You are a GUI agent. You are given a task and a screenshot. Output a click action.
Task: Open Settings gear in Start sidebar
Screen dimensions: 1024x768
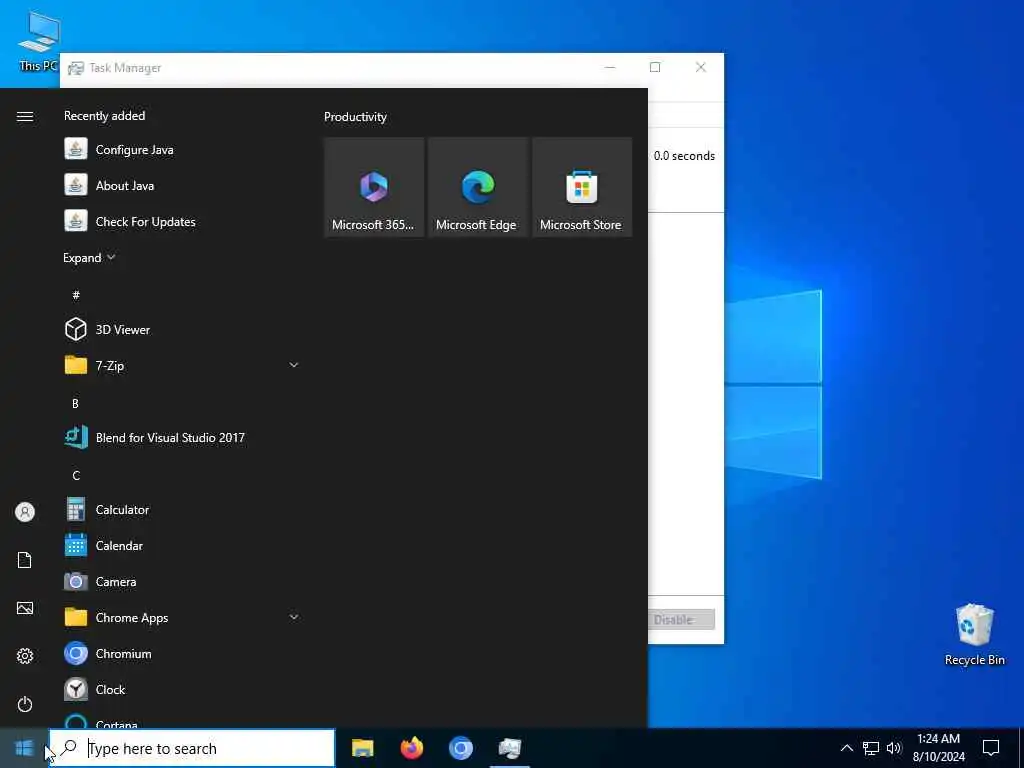[x=25, y=656]
